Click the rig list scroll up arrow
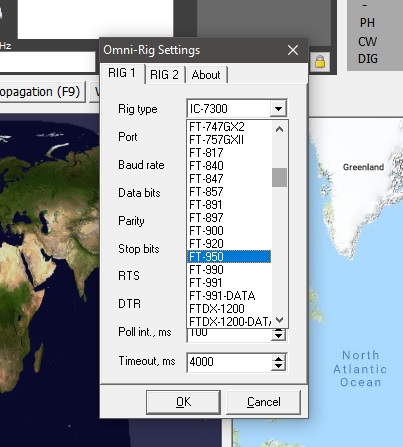The height and width of the screenshot is (447, 403). [x=279, y=129]
